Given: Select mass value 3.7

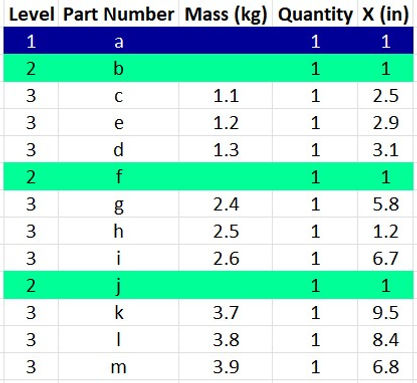Looking at the screenshot, I should click(226, 312).
